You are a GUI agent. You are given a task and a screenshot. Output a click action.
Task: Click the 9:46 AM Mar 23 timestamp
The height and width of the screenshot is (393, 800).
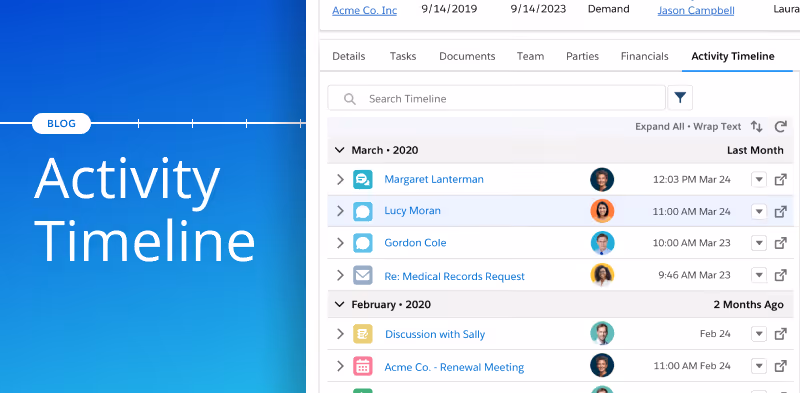(694, 276)
